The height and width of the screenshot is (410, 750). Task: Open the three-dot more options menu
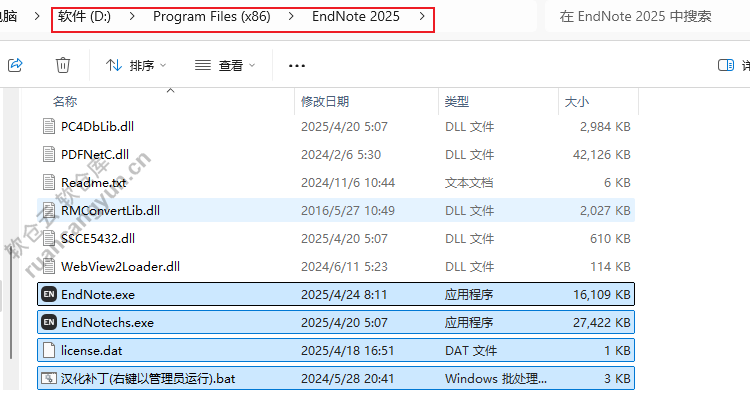pos(296,65)
